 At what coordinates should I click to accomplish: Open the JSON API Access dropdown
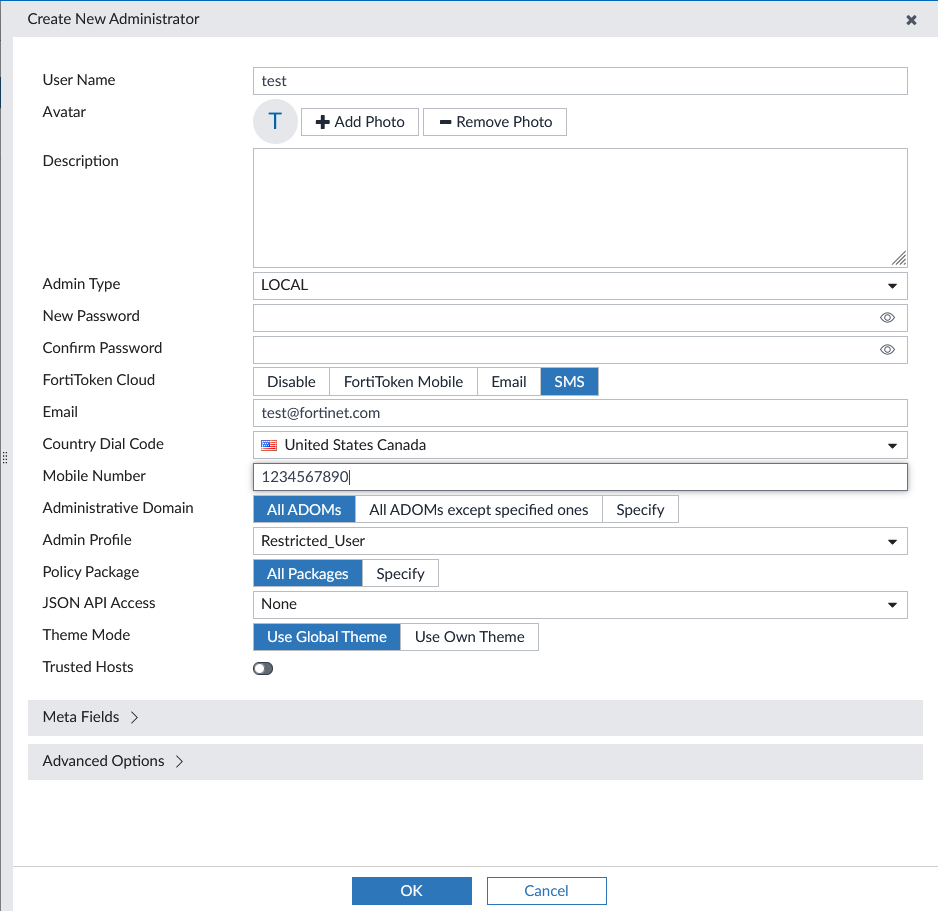580,605
